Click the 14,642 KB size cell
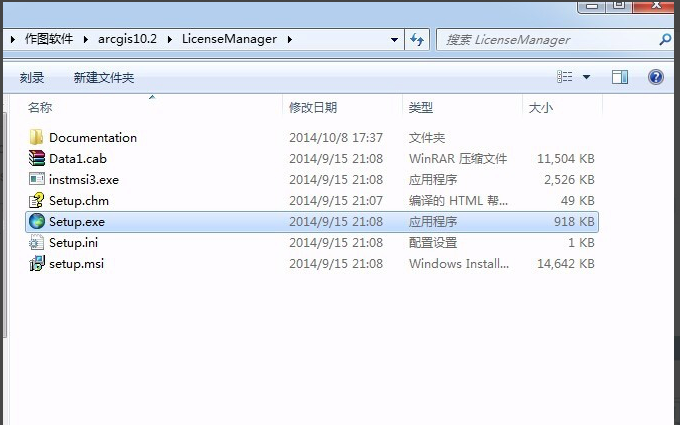 click(566, 264)
